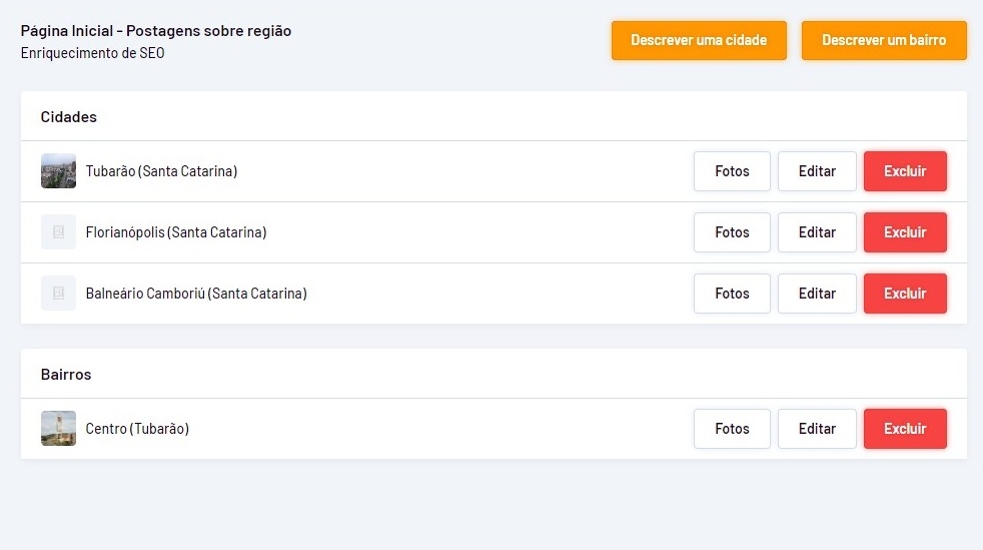
Task: Click the Balneário Camboriú placeholder image icon
Action: 58,293
